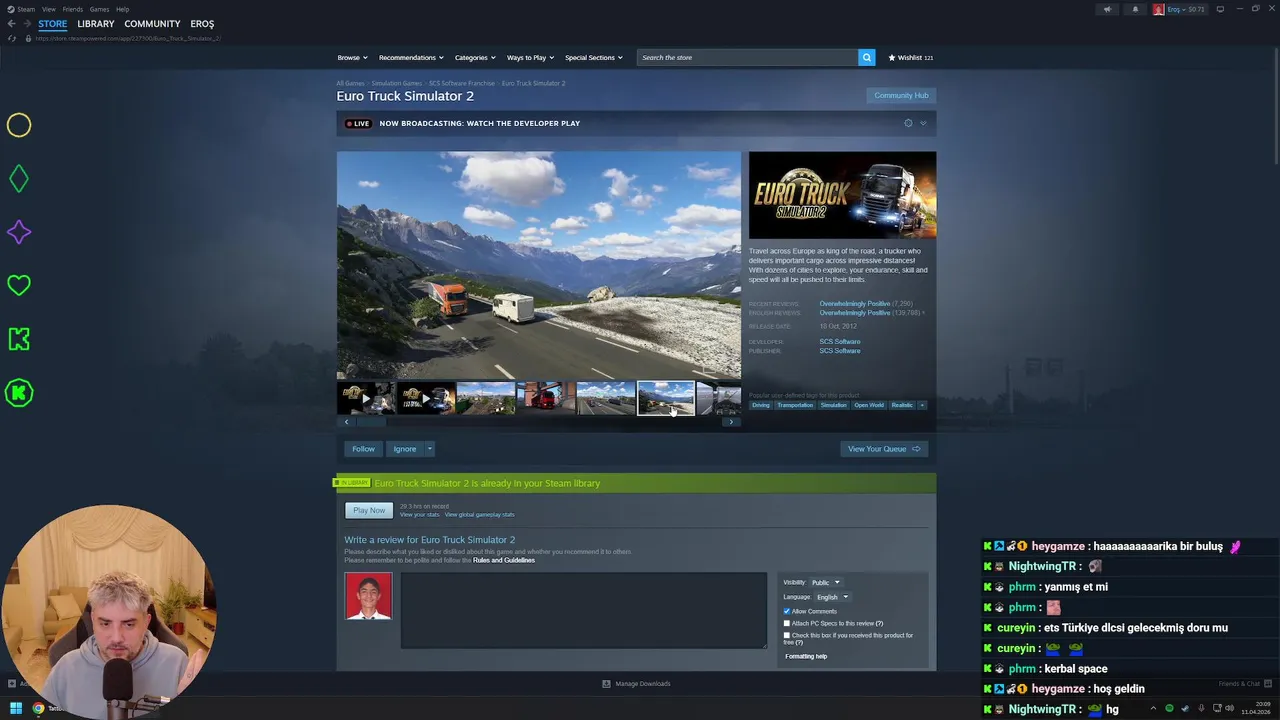This screenshot has width=1280, height=720.
Task: Expand the Ways to Play dropdown
Action: click(530, 57)
